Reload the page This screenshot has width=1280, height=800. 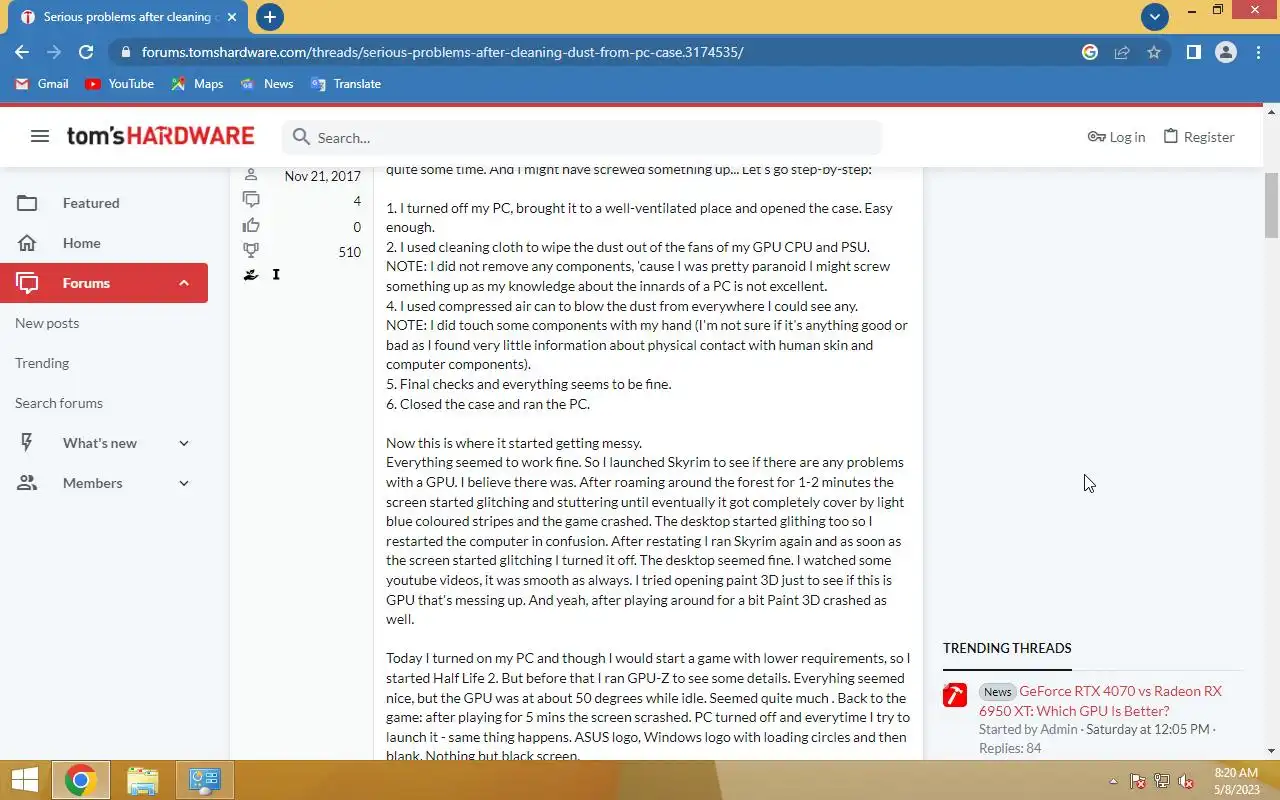[86, 52]
